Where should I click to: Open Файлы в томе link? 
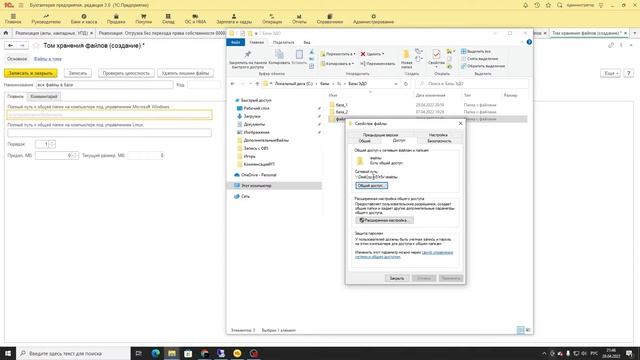pos(48,59)
